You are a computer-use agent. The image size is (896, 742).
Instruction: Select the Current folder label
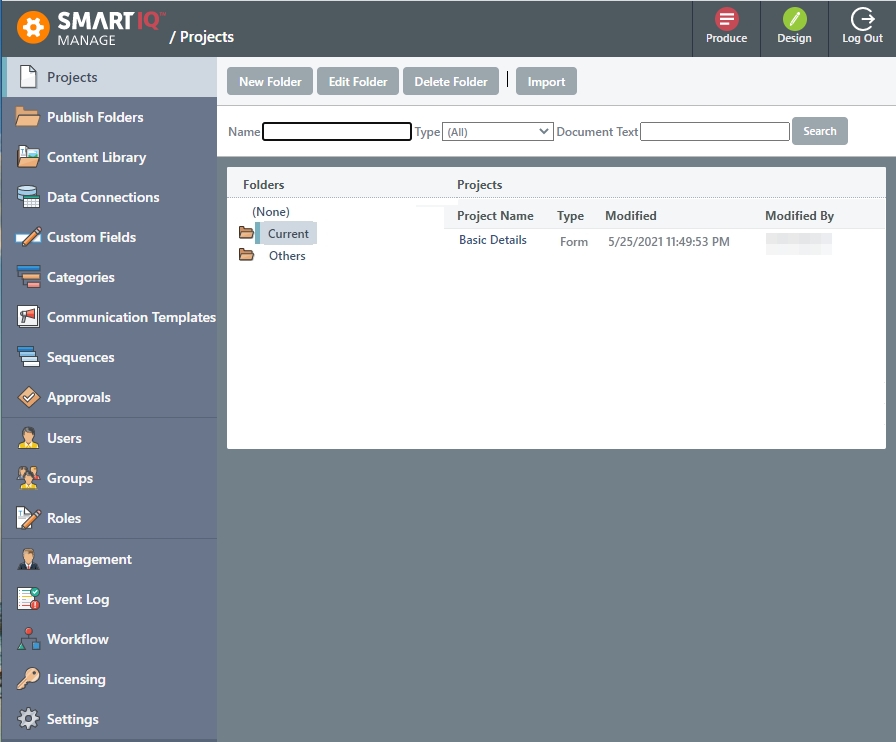[x=288, y=233]
